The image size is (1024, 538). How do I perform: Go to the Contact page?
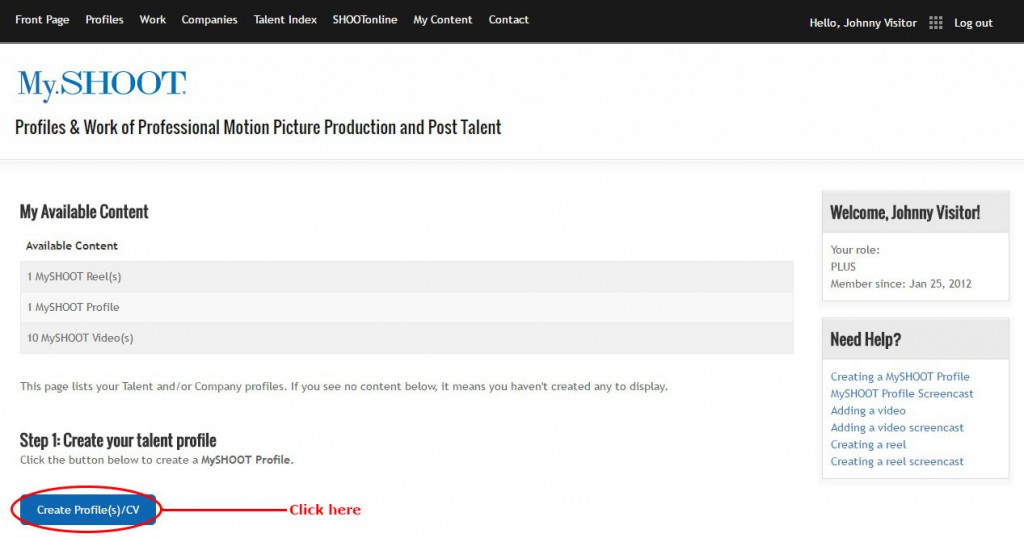coord(508,20)
